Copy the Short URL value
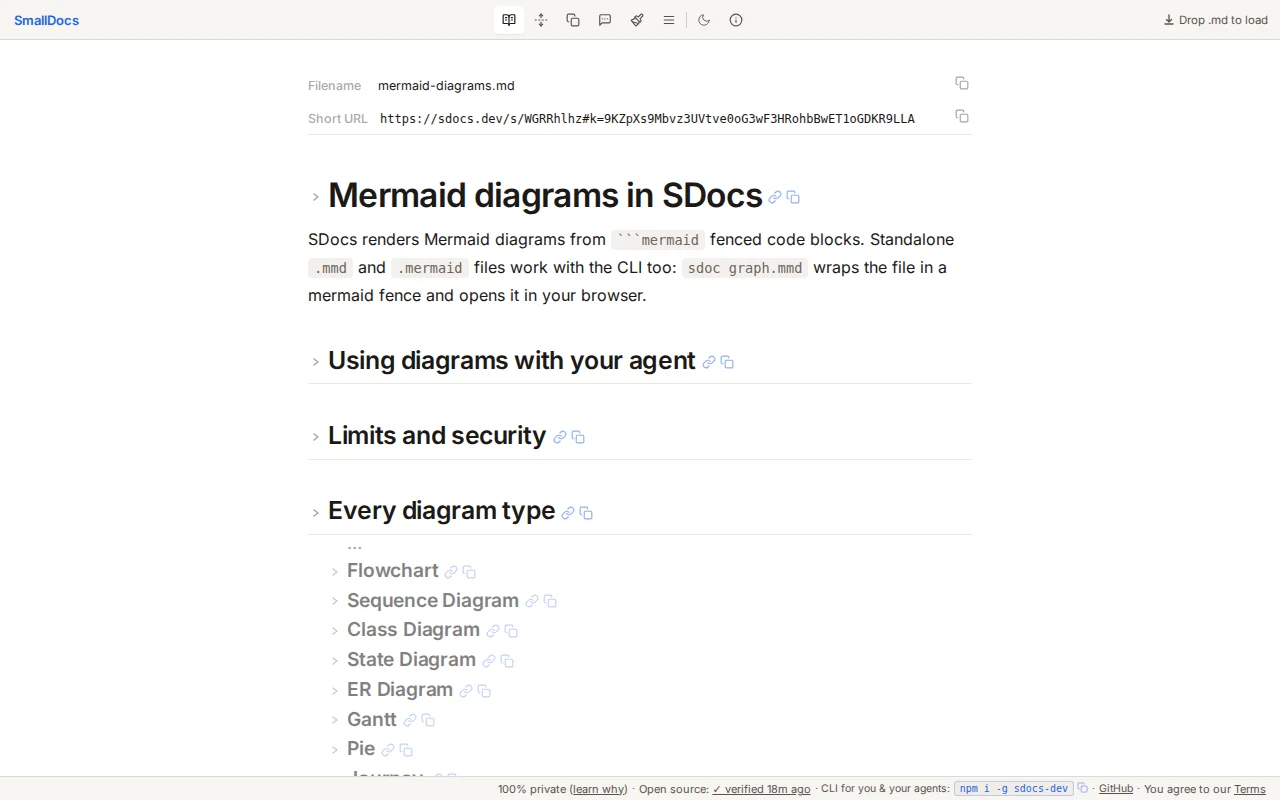The width and height of the screenshot is (1280, 800). point(962,116)
